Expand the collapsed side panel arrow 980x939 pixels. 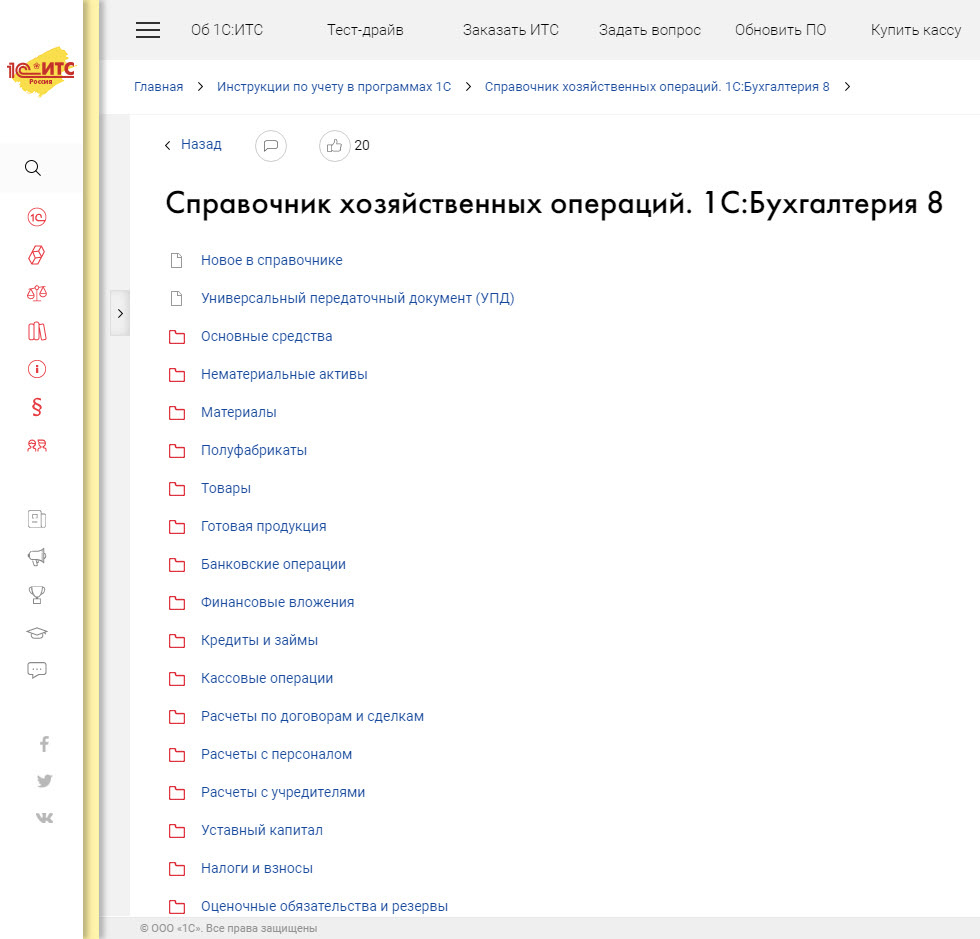point(120,313)
